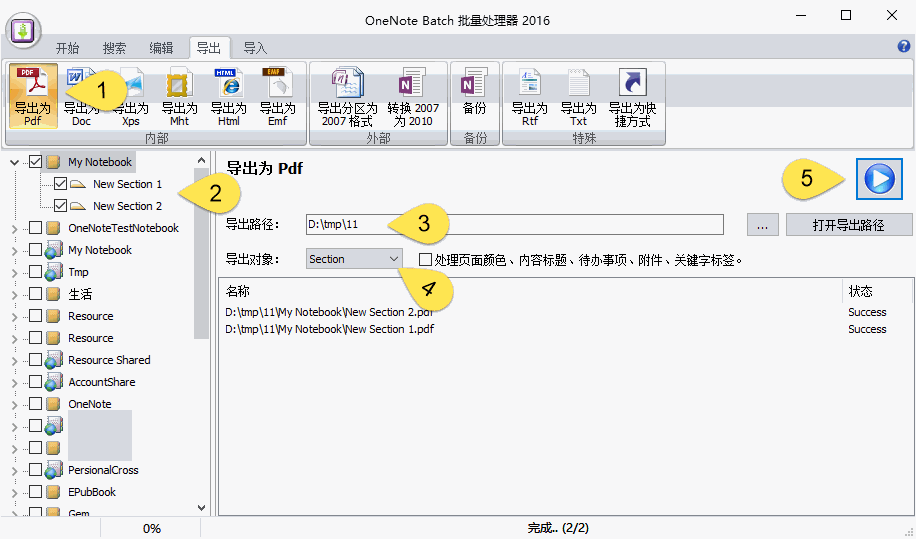The width and height of the screenshot is (916, 539).
Task: Switch to the 搜索 tab
Action: point(114,48)
